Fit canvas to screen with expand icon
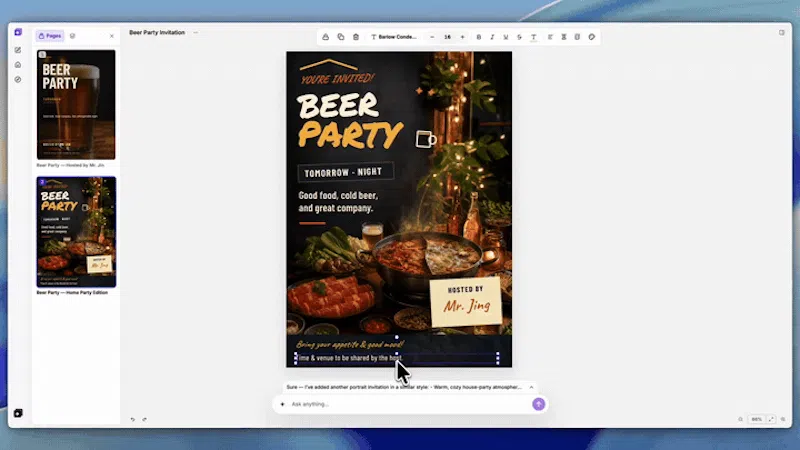Screen dimensions: 800x450 tap(771, 419)
